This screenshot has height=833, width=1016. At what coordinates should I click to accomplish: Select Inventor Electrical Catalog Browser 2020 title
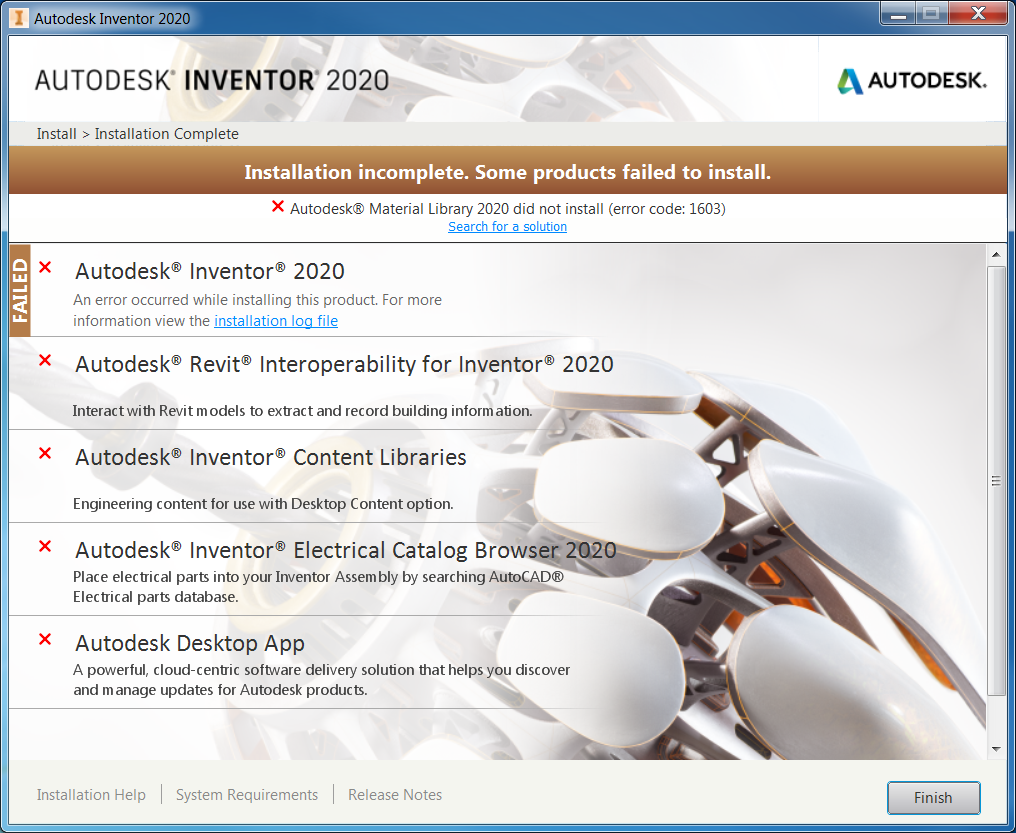click(x=345, y=550)
